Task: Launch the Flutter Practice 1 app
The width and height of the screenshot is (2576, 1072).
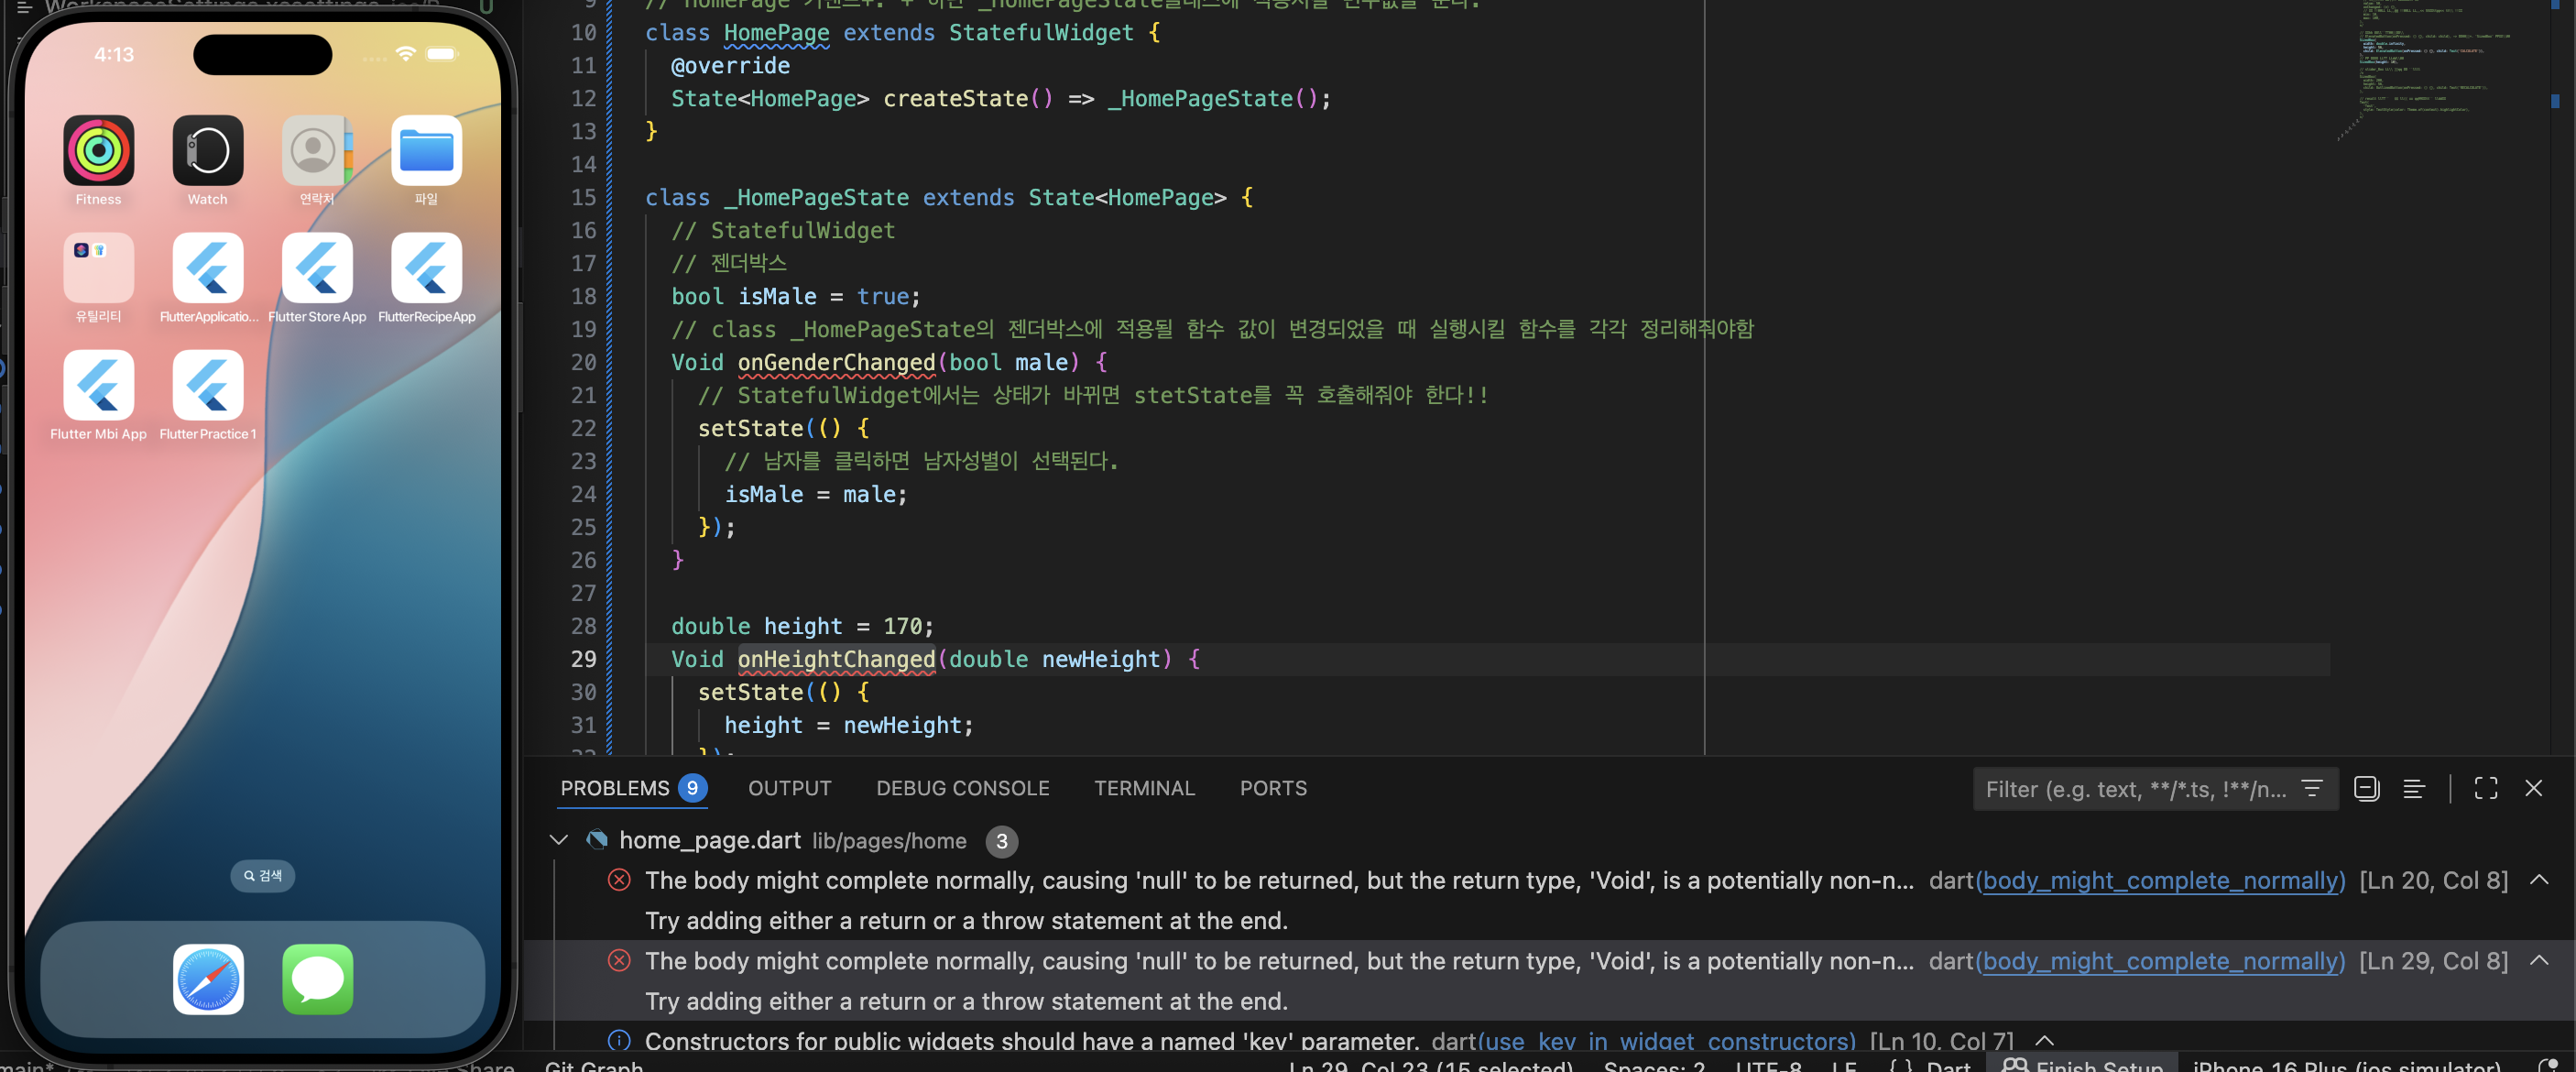Action: pos(207,385)
